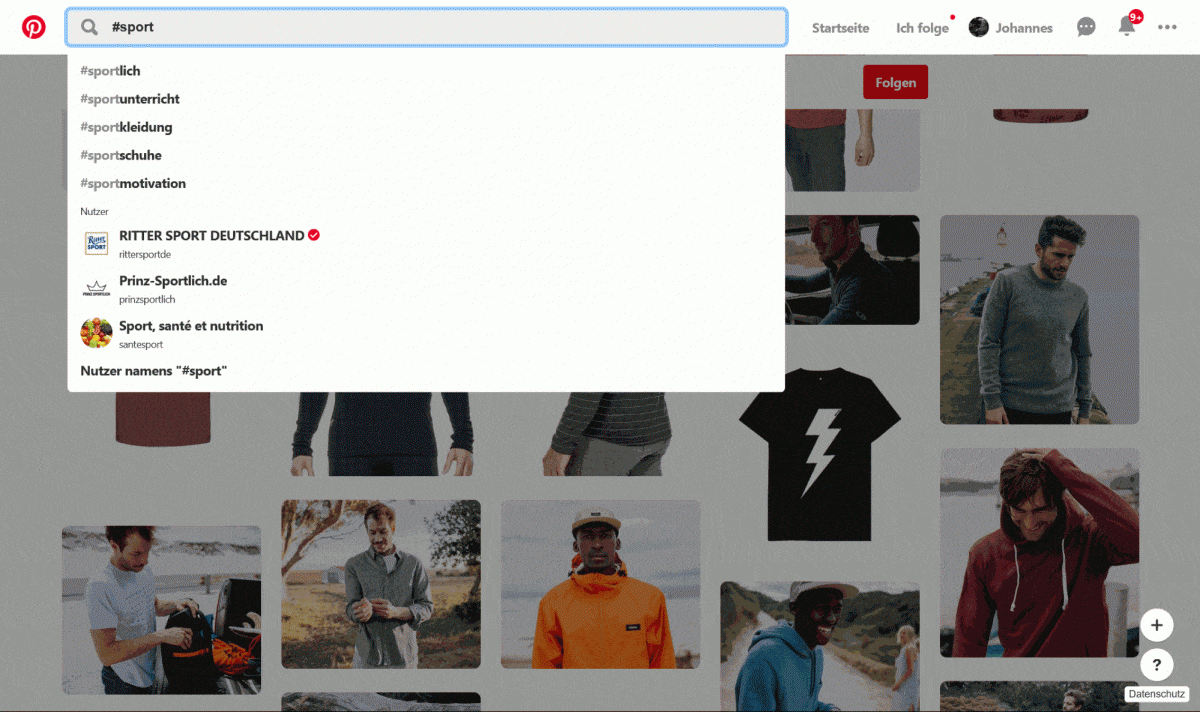Viewport: 1200px width, 712px height.
Task: Click the red Folgen button
Action: [x=895, y=82]
